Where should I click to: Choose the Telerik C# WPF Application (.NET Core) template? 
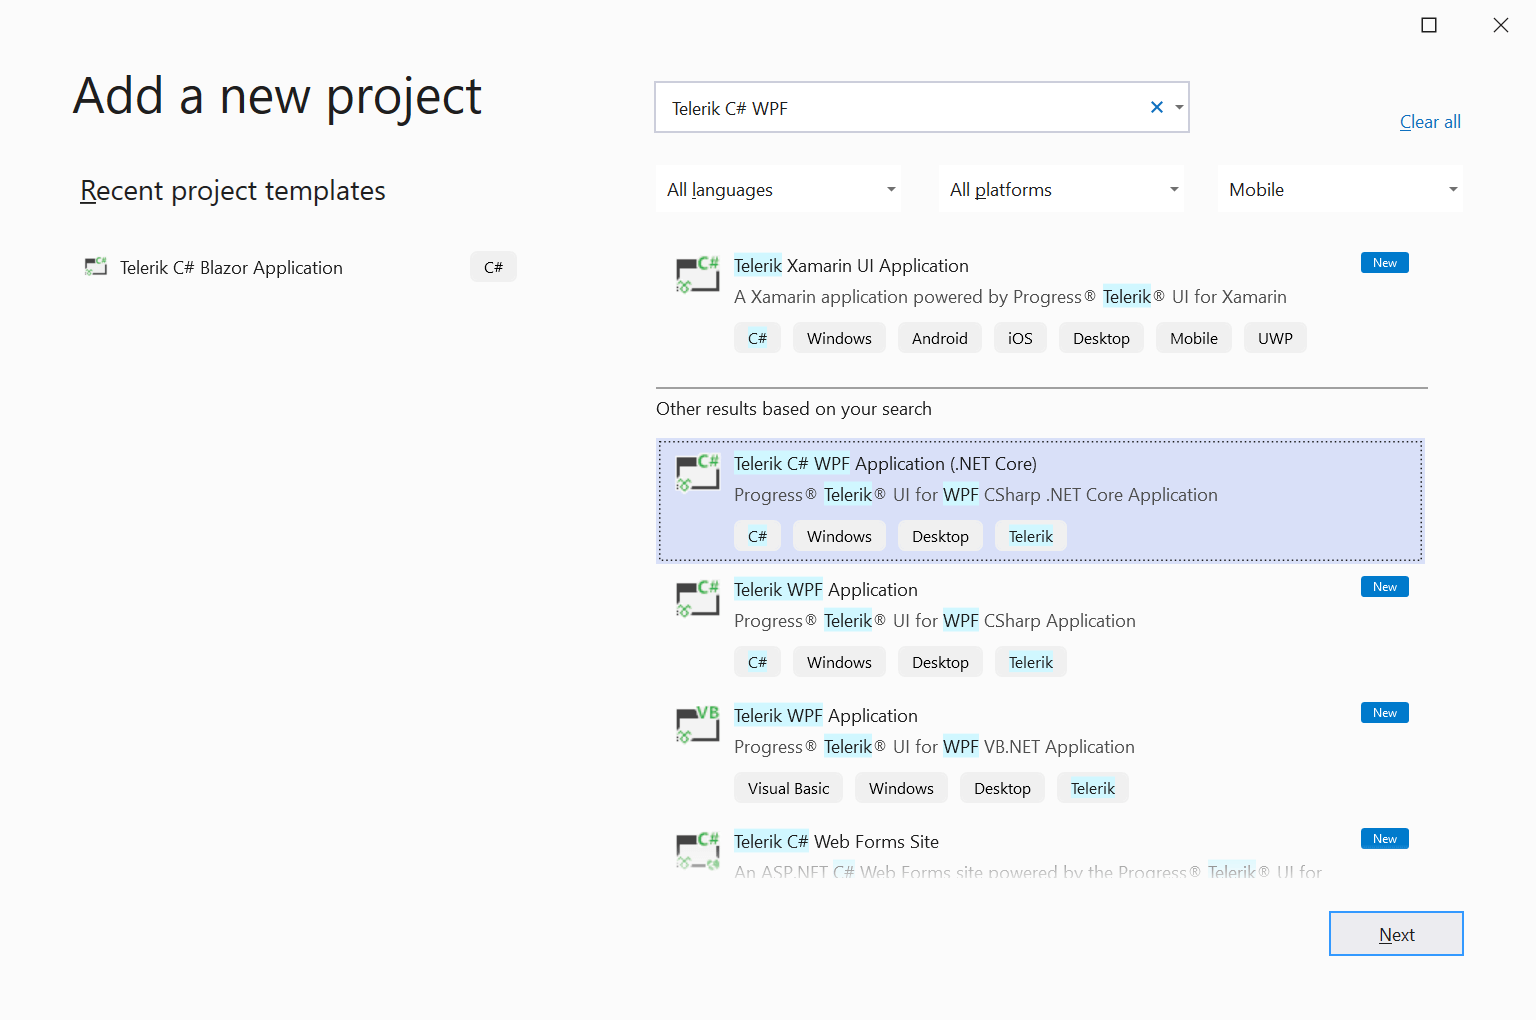click(1040, 501)
